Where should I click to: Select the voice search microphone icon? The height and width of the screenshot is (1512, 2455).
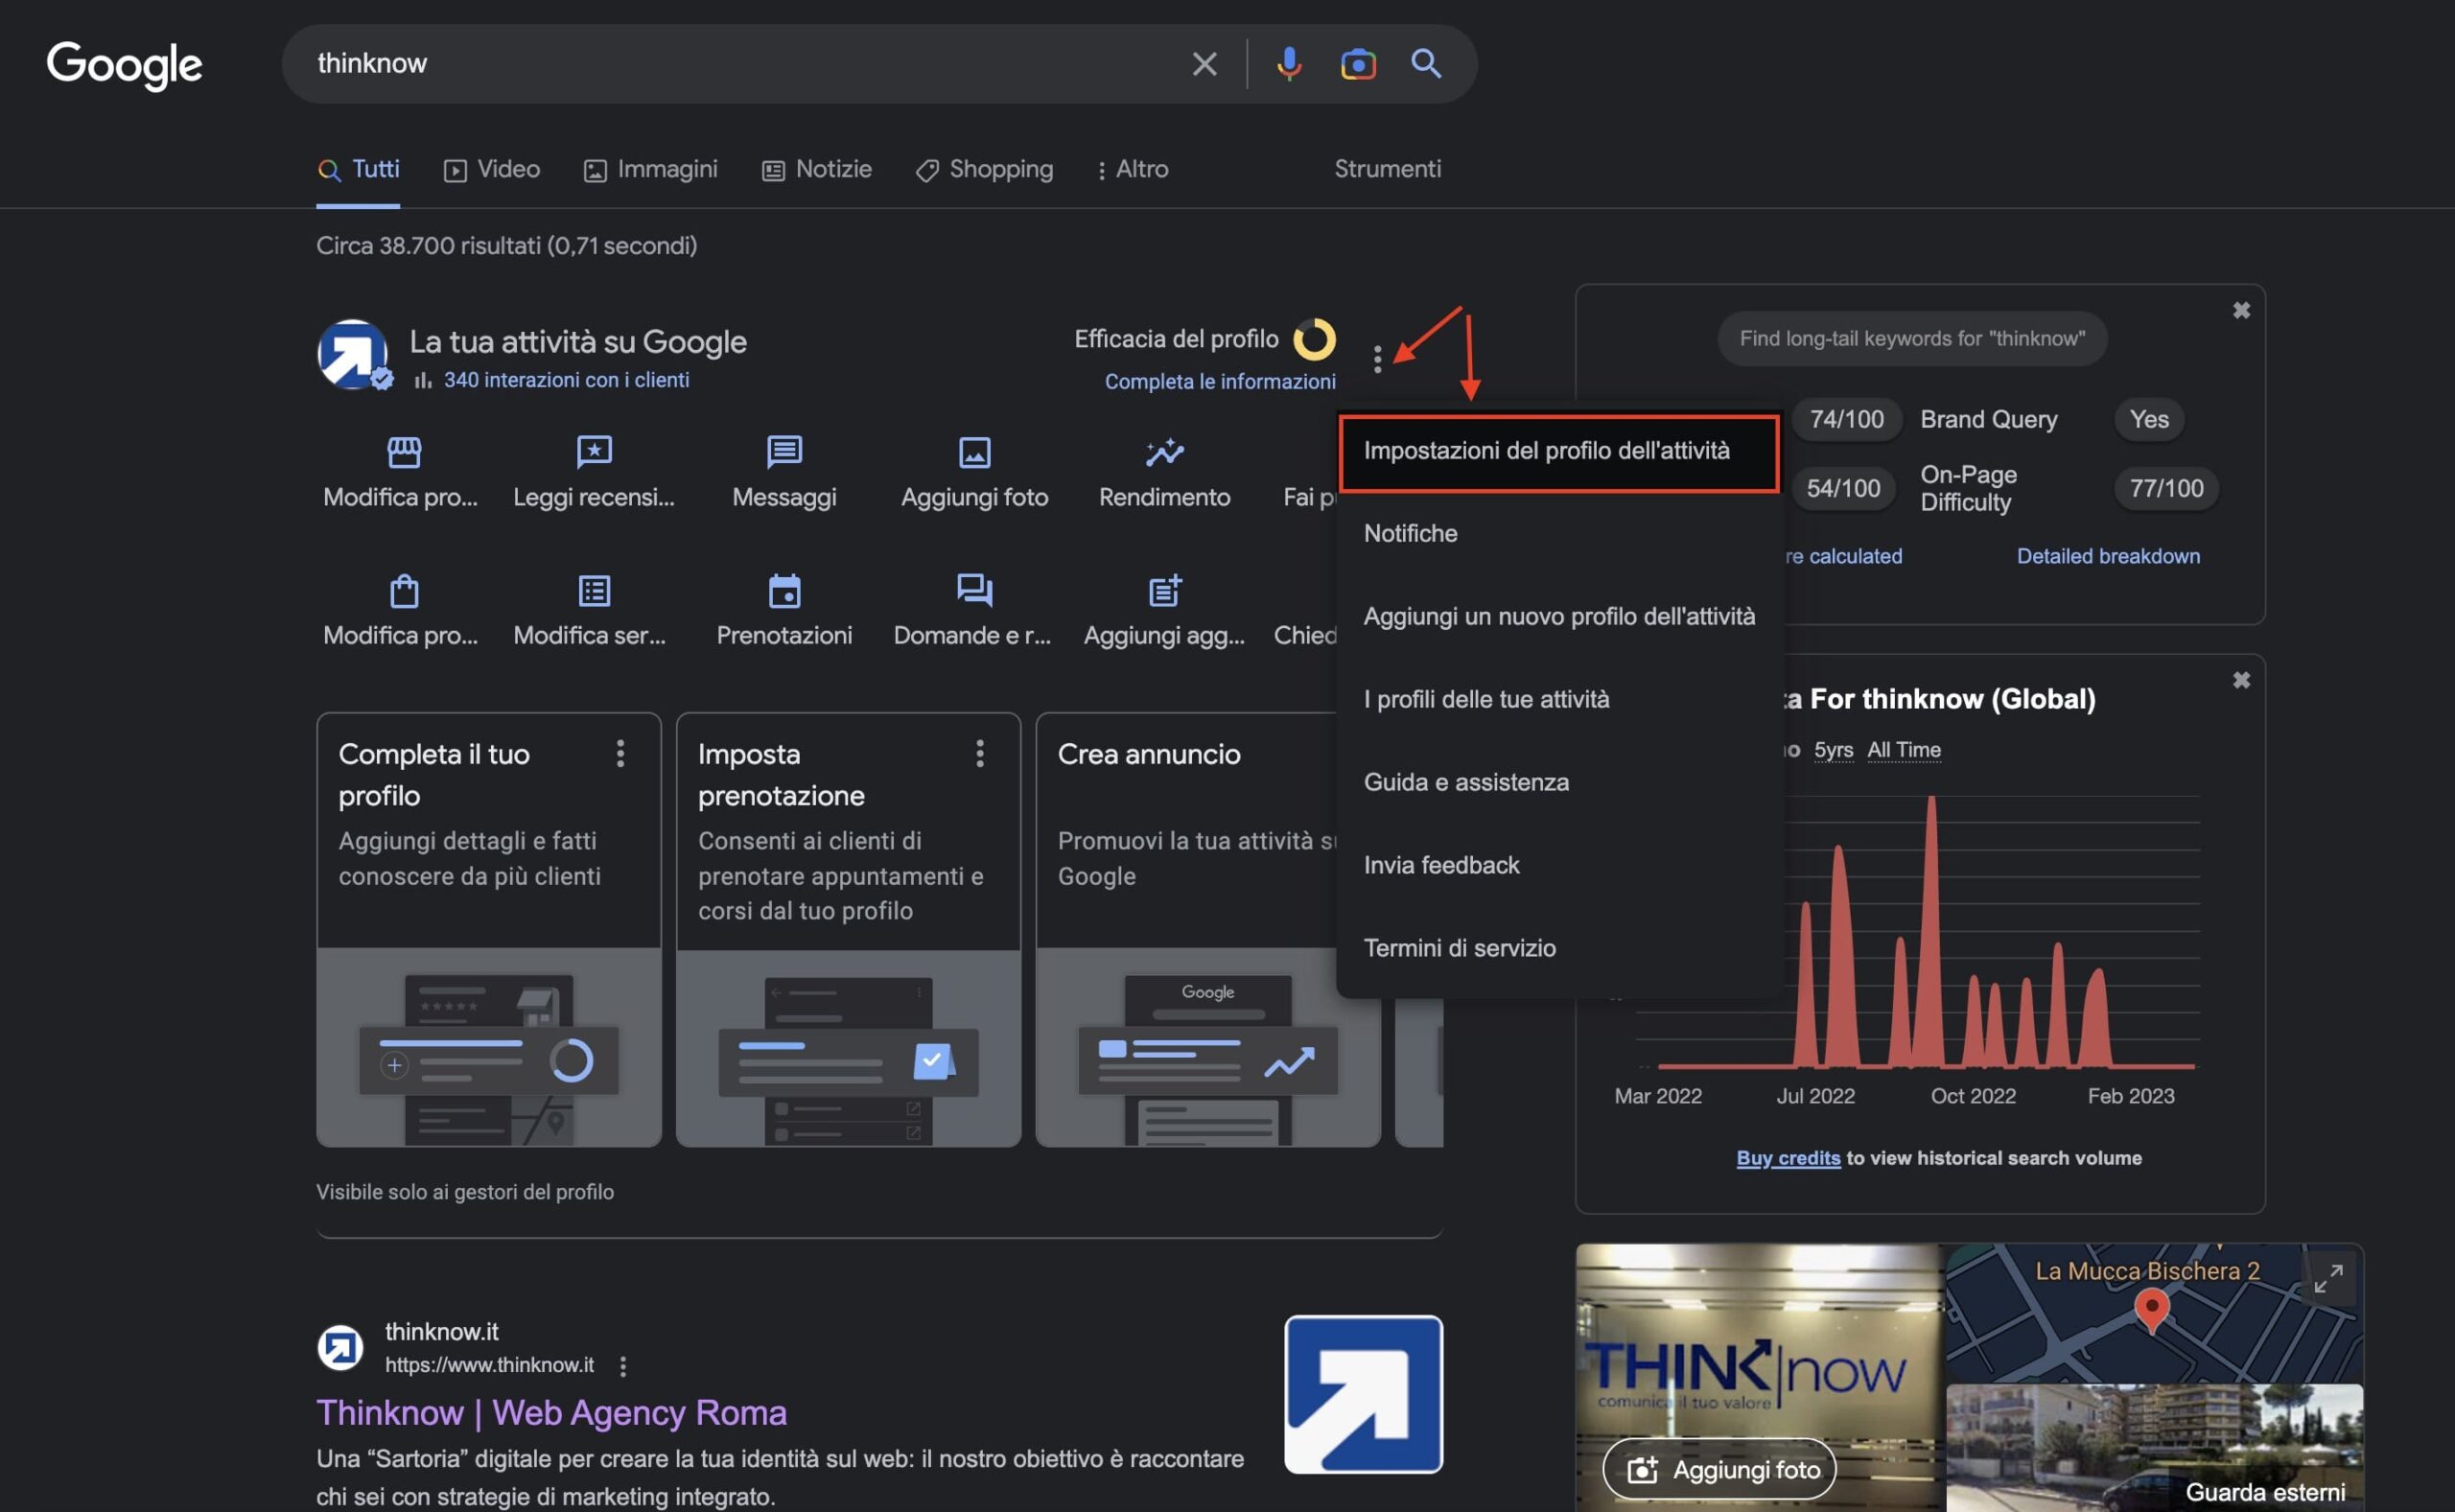point(1288,63)
